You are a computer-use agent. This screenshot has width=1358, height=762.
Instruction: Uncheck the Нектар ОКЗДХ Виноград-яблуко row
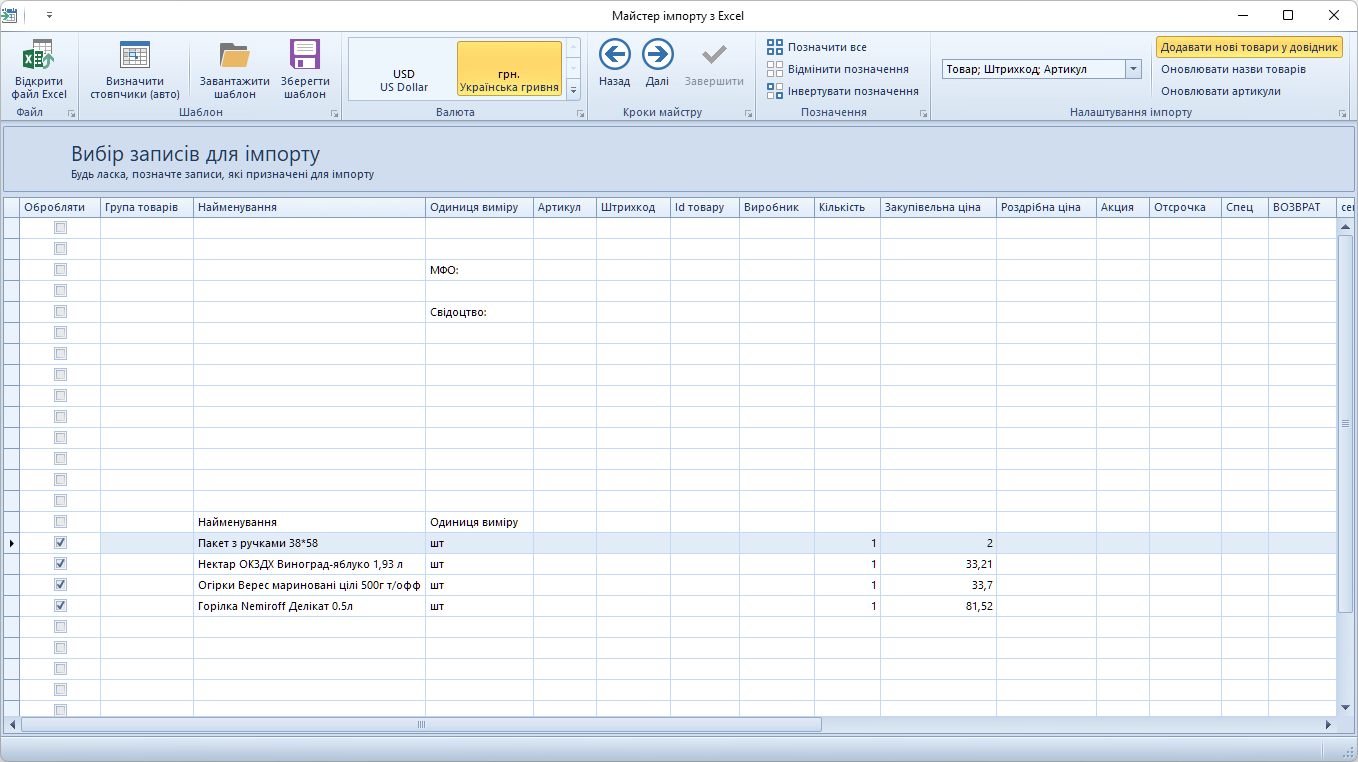tap(60, 564)
